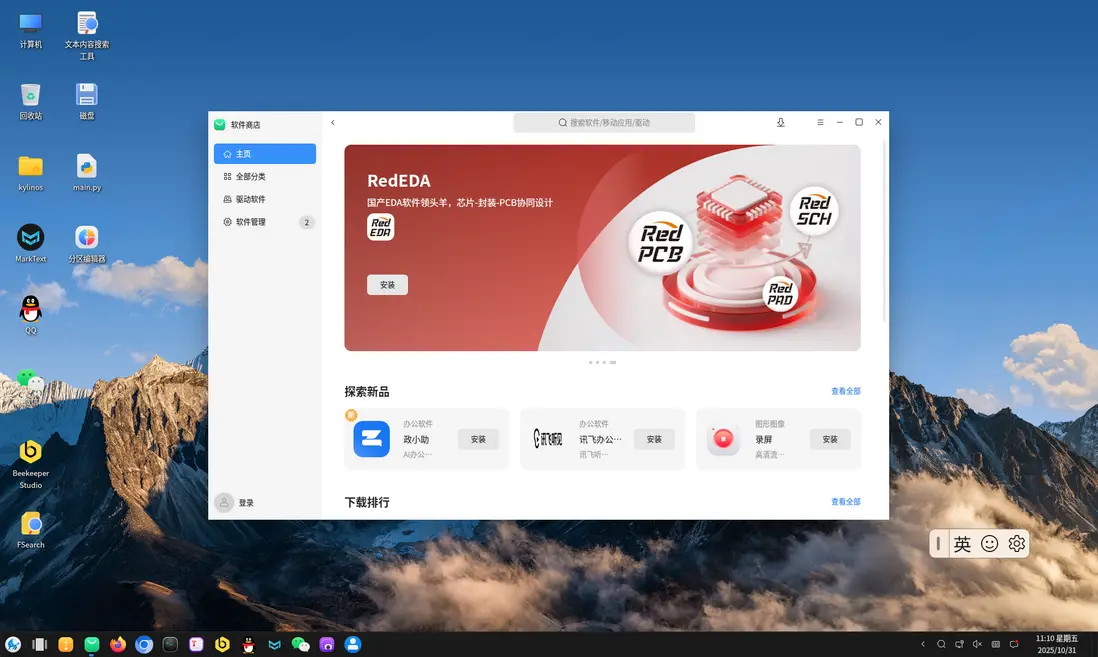This screenshot has width=1098, height=657.
Task: Select the MarkText desktop icon
Action: click(x=31, y=244)
